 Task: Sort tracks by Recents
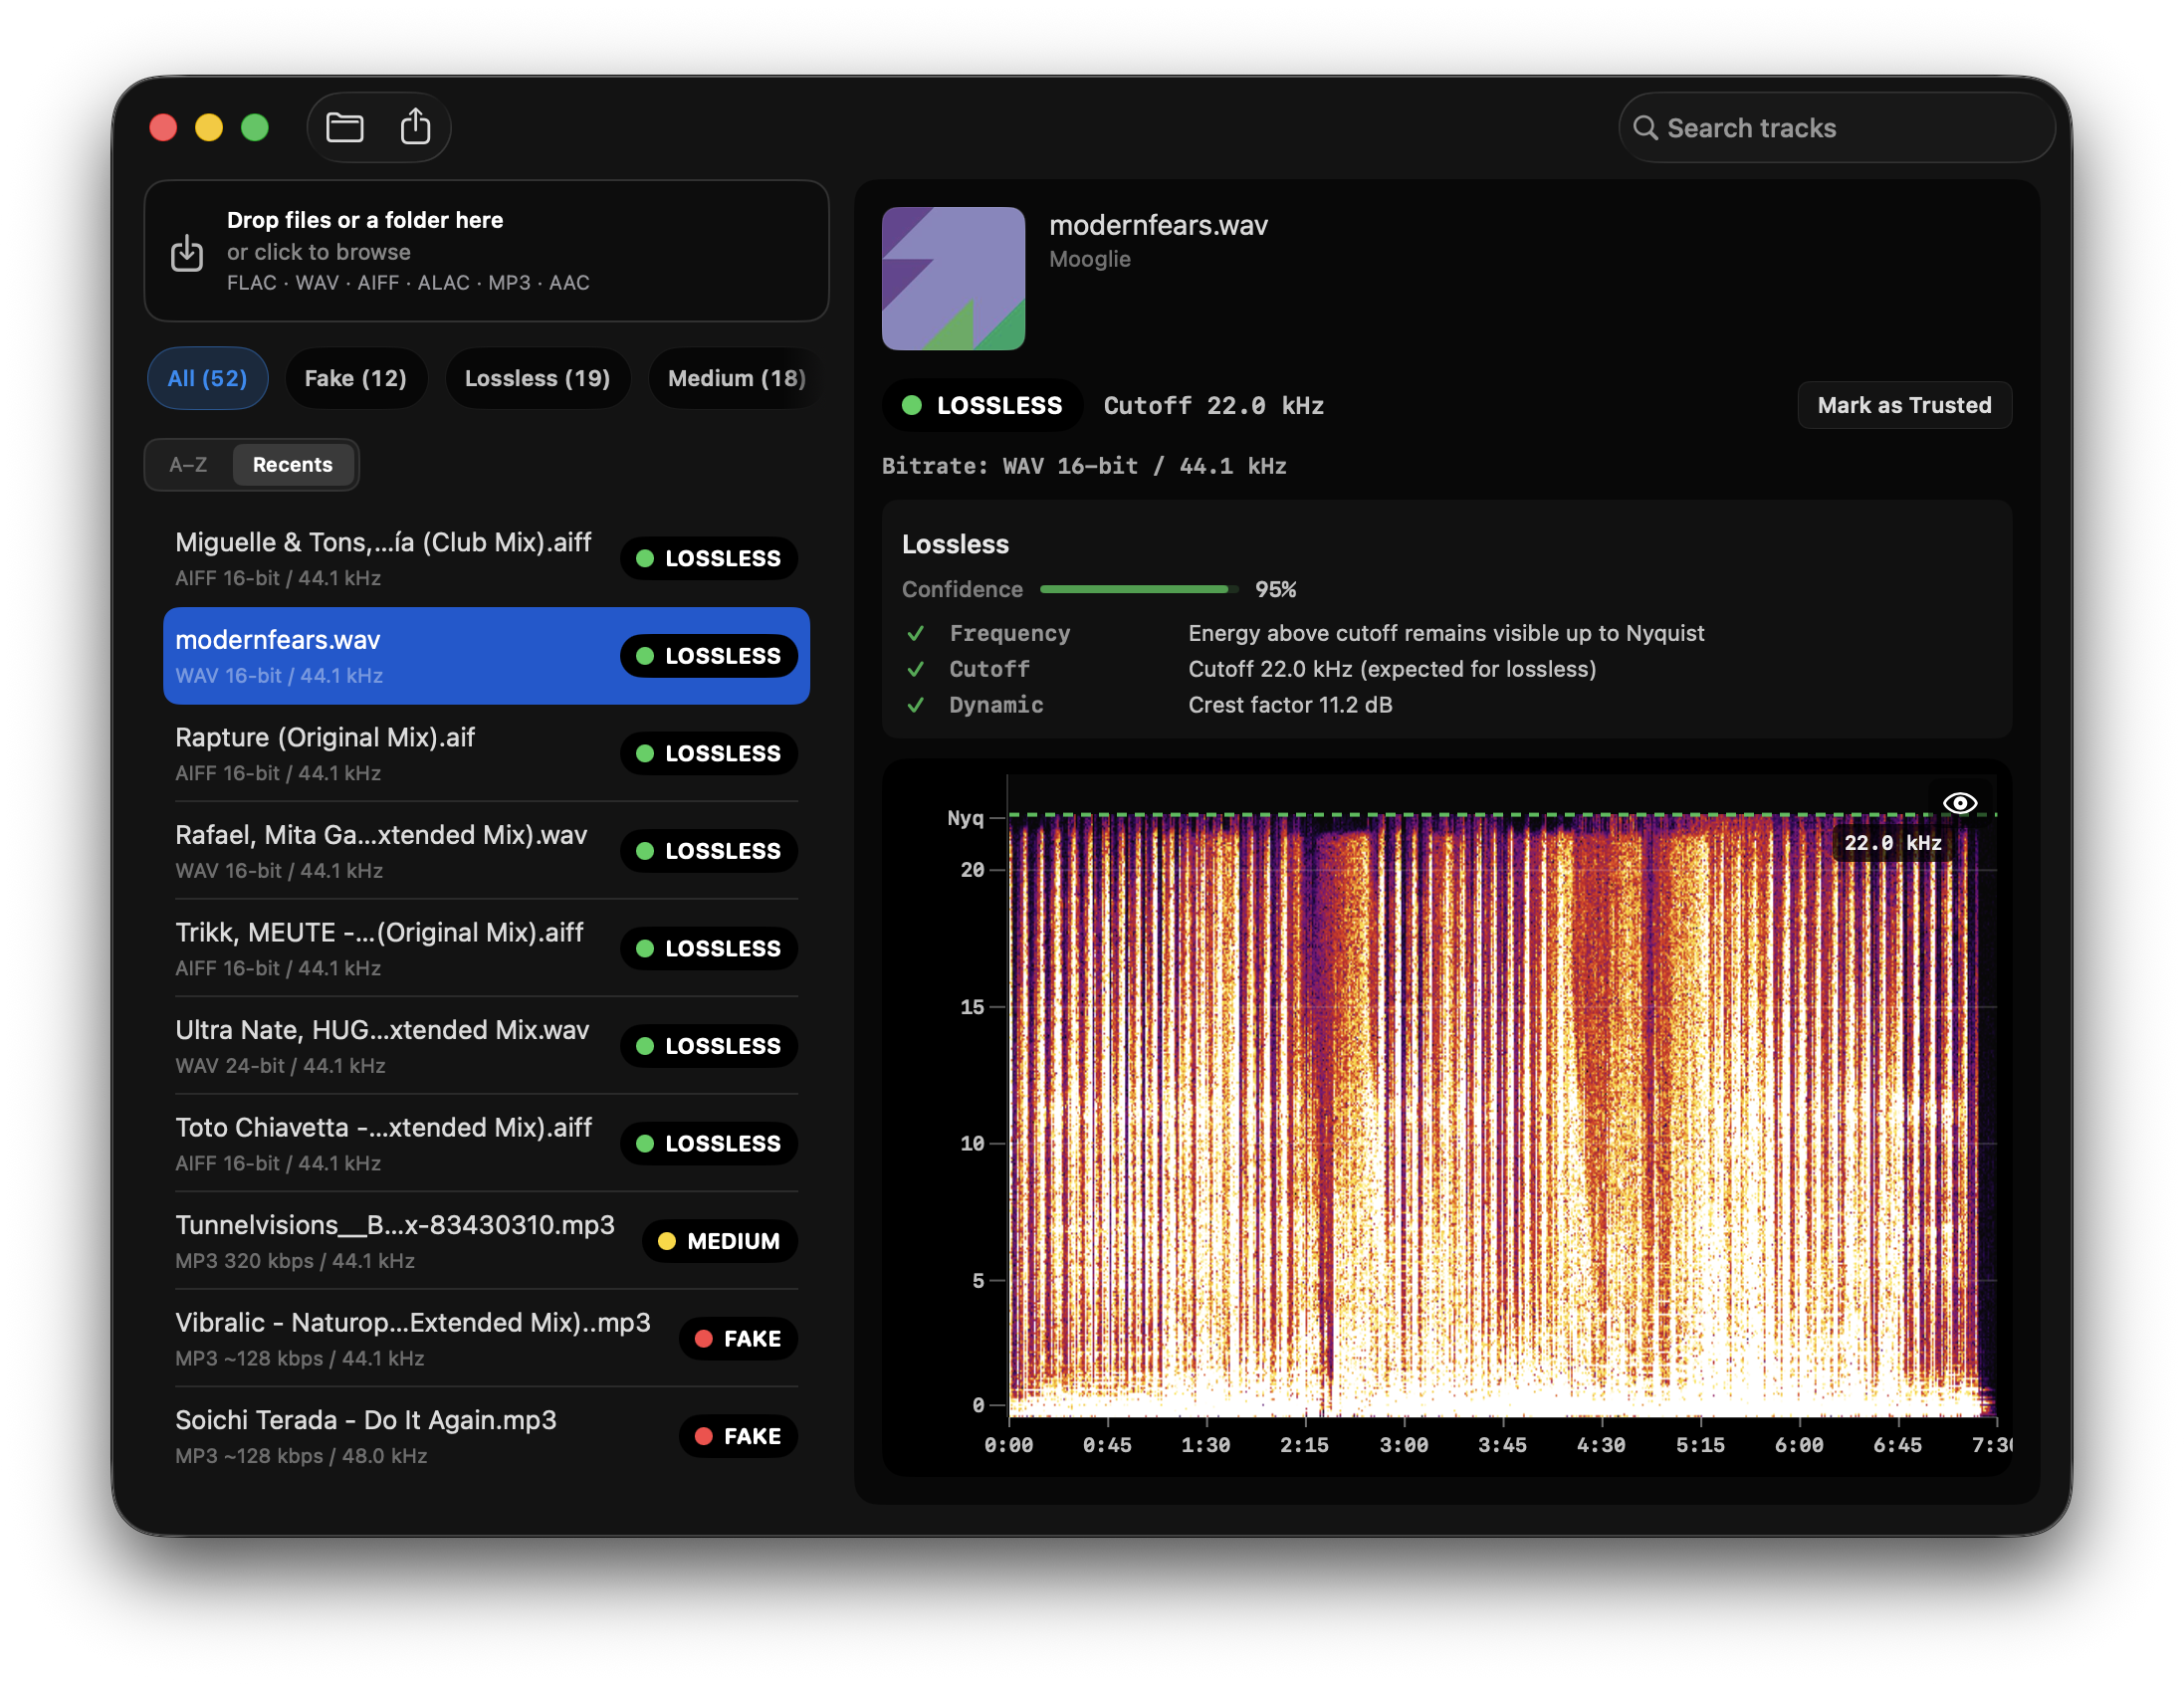(292, 465)
